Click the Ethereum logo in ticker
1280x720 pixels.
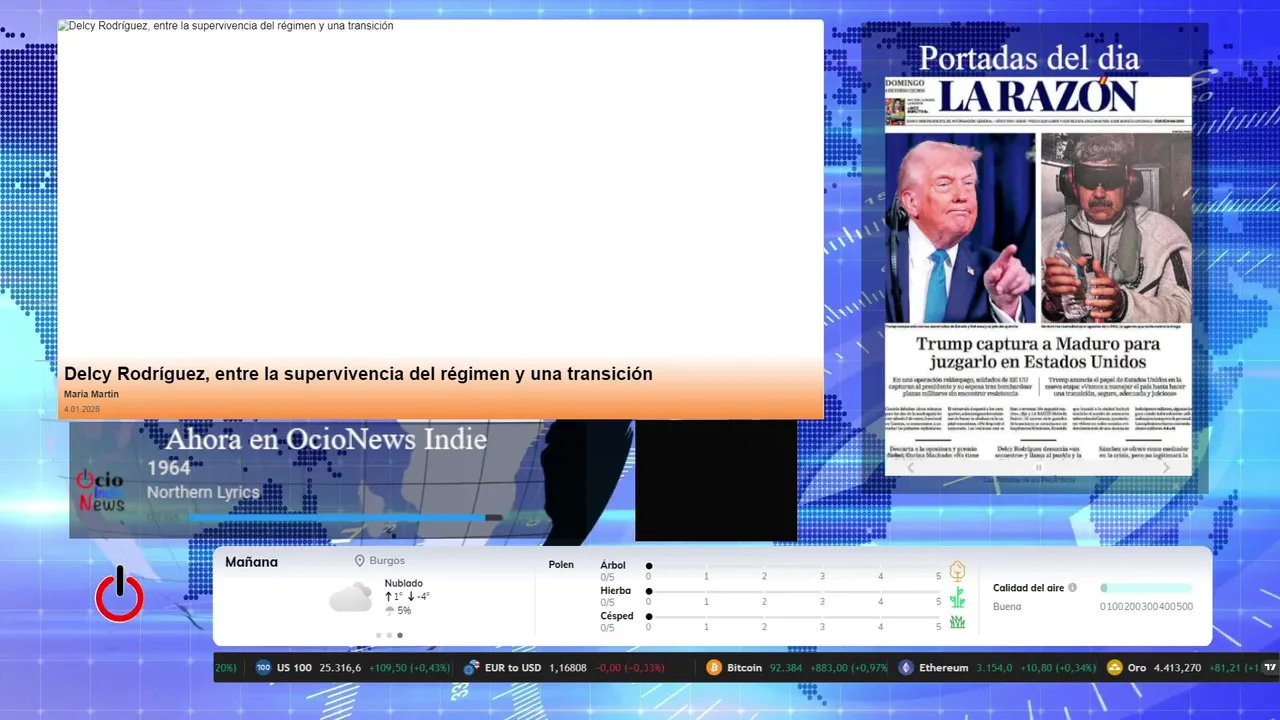906,667
